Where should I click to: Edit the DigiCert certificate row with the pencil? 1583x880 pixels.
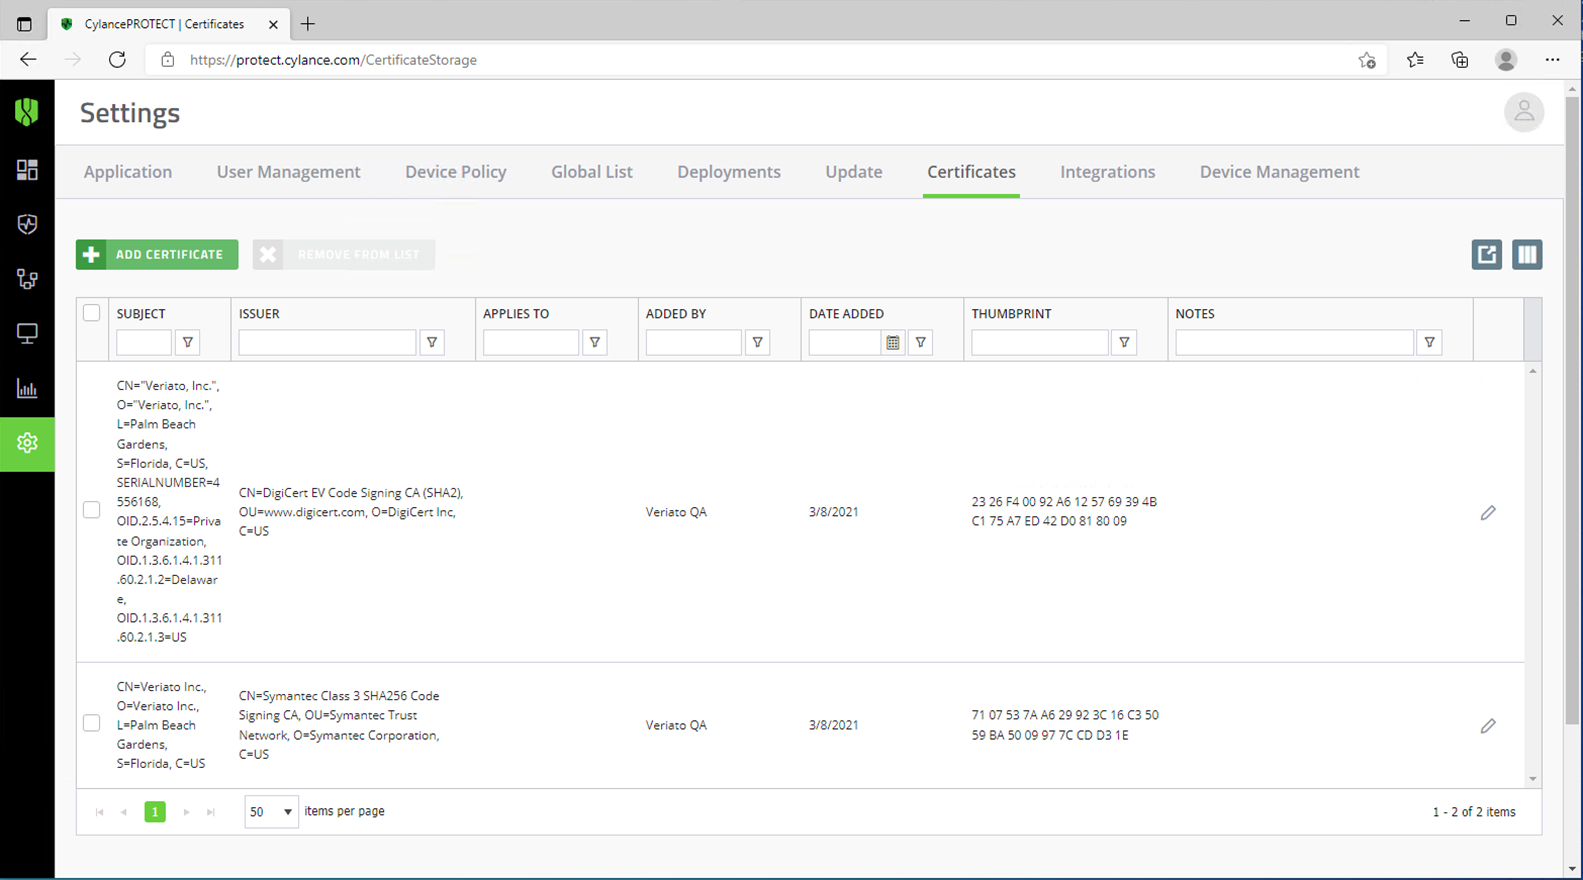[x=1488, y=512]
